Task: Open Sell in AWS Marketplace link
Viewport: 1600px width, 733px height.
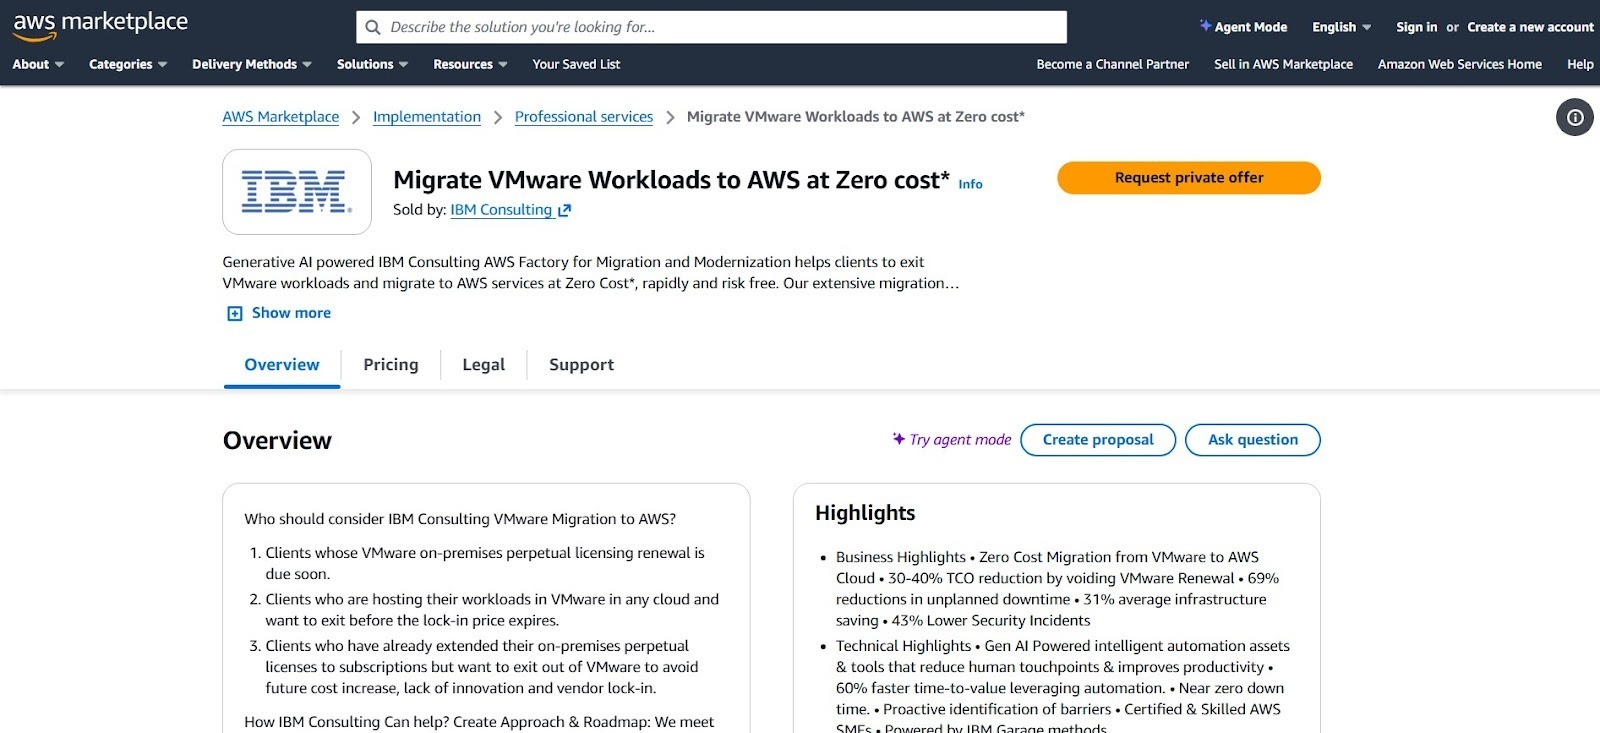Action: pyautogui.click(x=1283, y=64)
